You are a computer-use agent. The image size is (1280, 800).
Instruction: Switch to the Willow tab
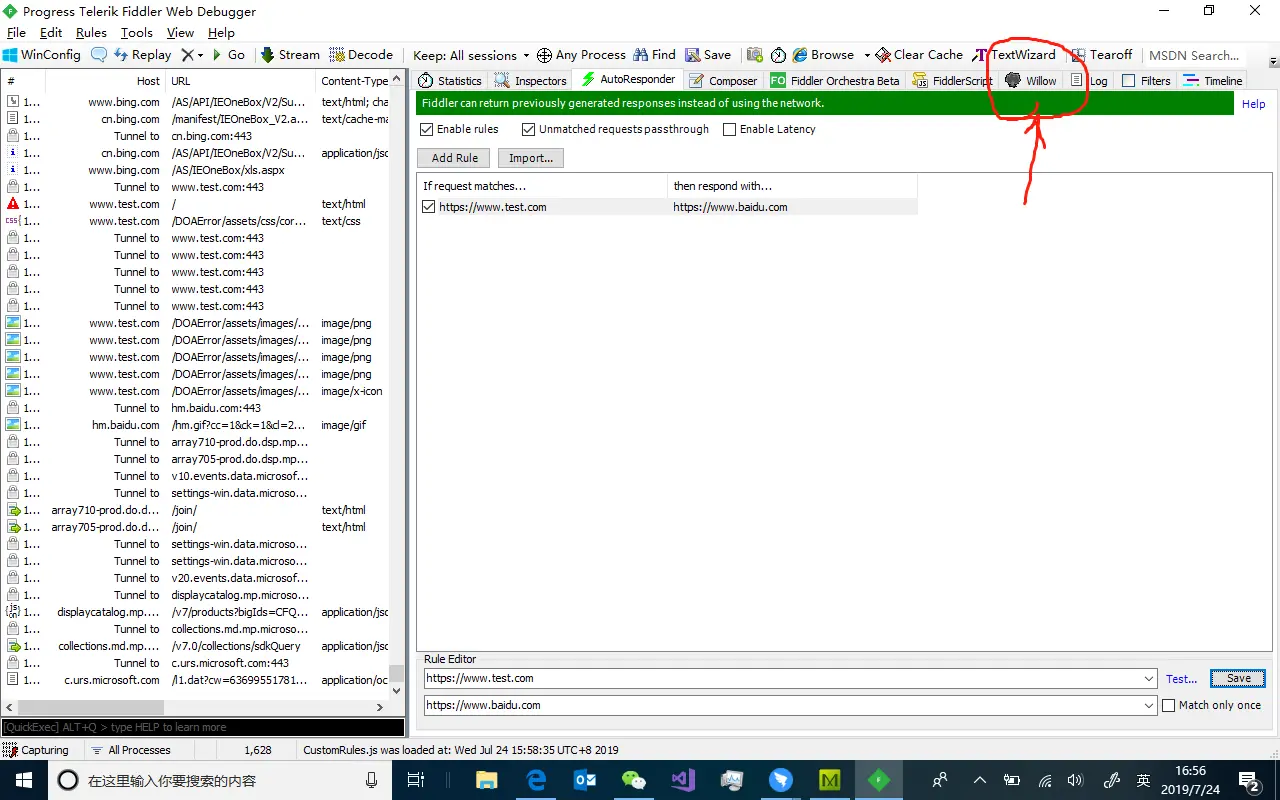pos(1031,81)
